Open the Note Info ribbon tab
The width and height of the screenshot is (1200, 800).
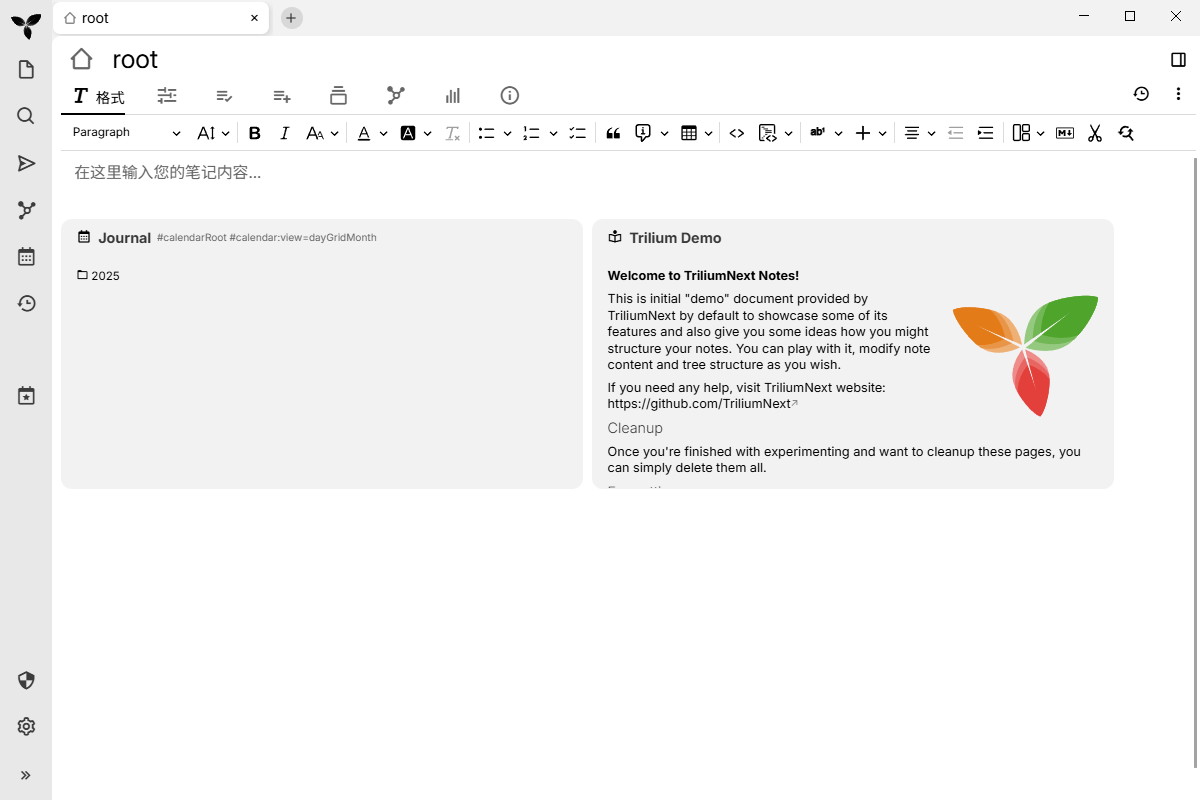(x=510, y=96)
